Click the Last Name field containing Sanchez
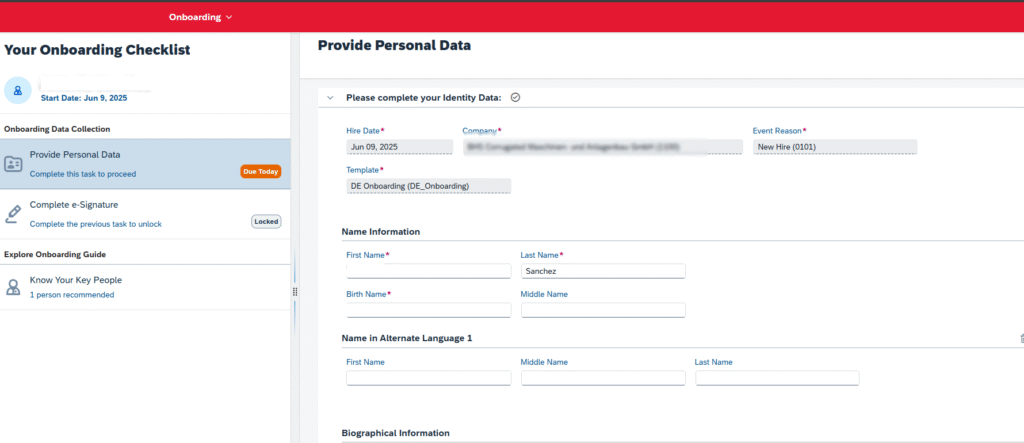Viewport: 1024px width, 443px height. coord(602,271)
